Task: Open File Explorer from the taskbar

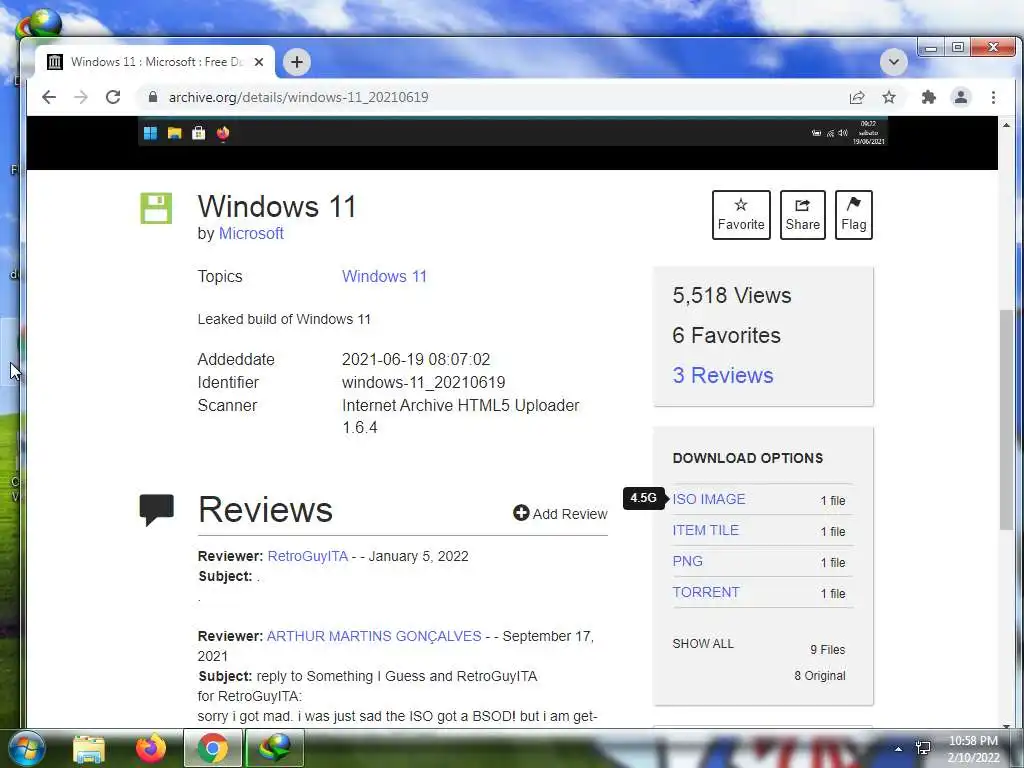Action: (89, 748)
